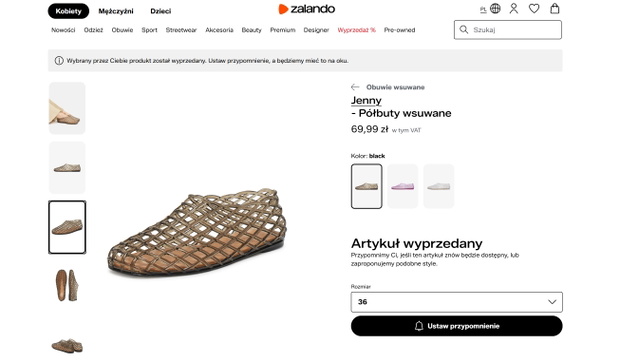The height and width of the screenshot is (363, 620).
Task: Switch to the Dzieci category
Action: 161,11
